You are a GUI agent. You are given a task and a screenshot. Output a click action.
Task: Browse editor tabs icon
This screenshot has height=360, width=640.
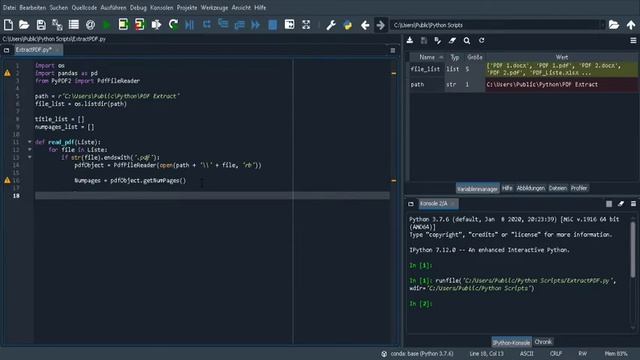(x=7, y=50)
